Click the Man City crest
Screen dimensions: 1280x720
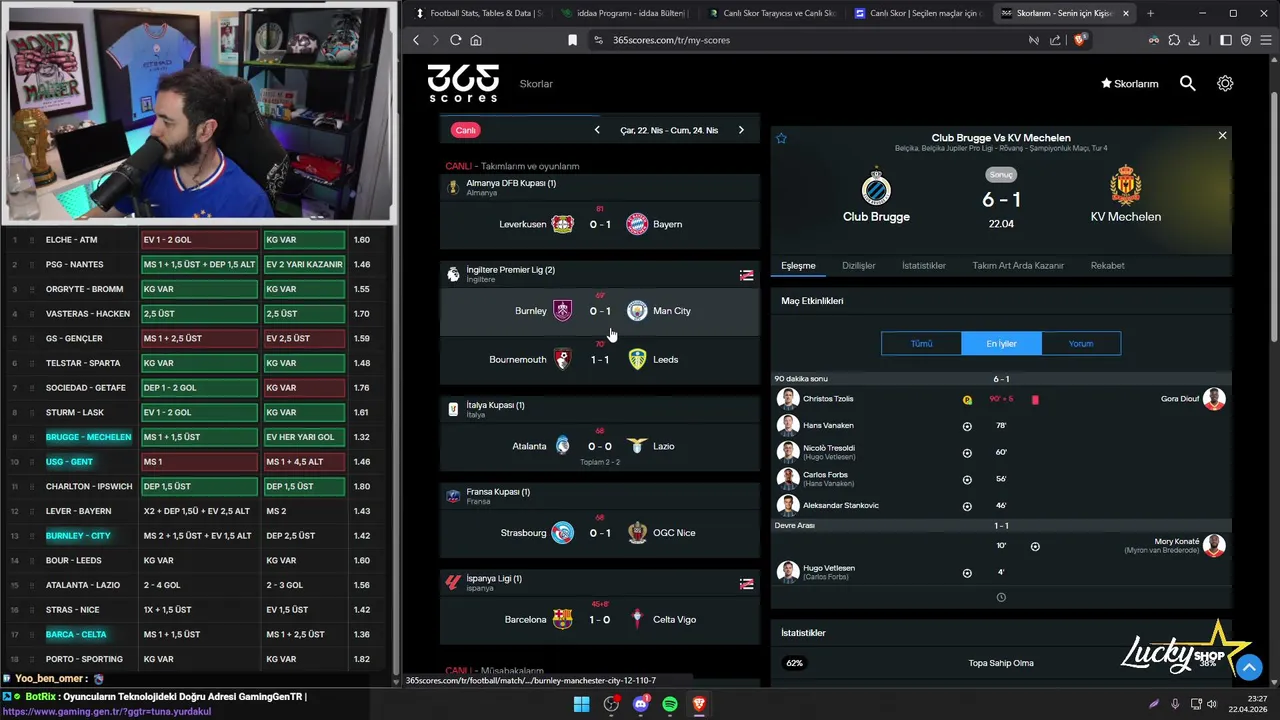(637, 311)
